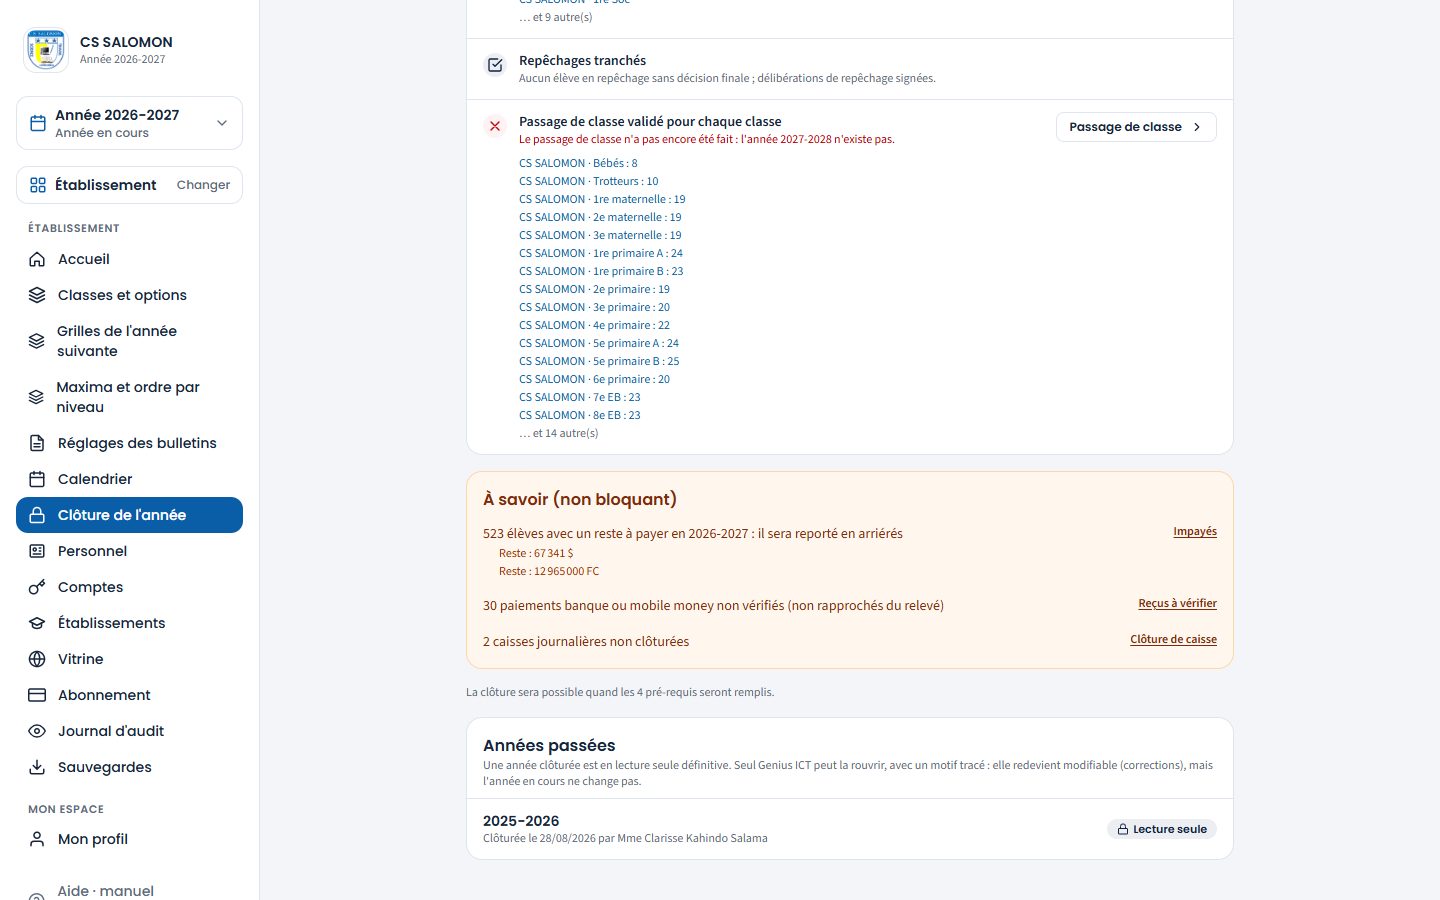Viewport: 1440px width, 900px height.
Task: Click the CS SALOMON school logo
Action: pos(46,50)
